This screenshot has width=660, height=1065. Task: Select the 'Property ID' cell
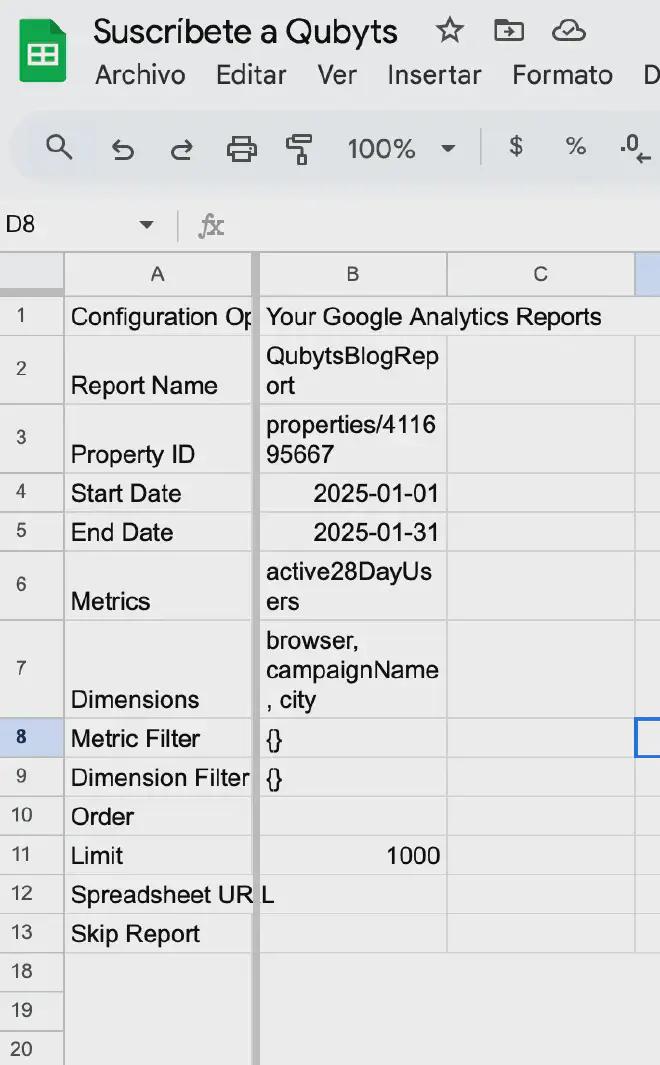tap(158, 439)
